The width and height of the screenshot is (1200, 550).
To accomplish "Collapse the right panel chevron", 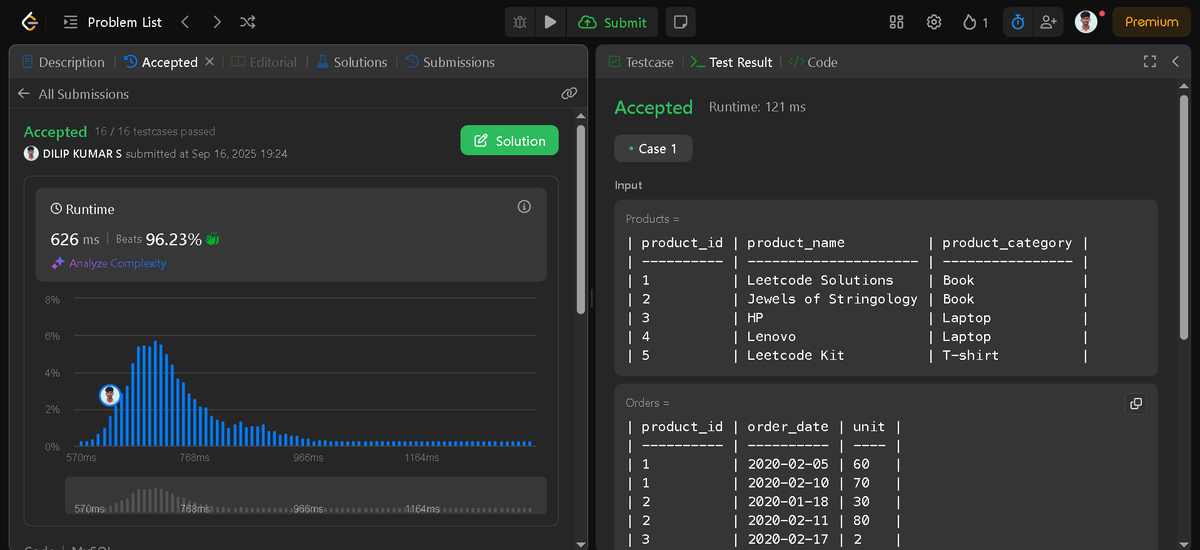I will click(x=1176, y=62).
